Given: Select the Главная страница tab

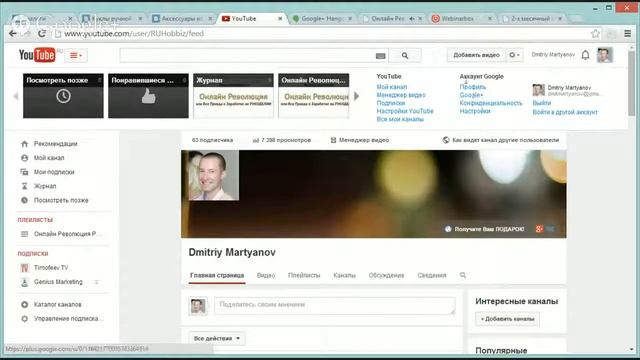Looking at the screenshot, I should 217,276.
